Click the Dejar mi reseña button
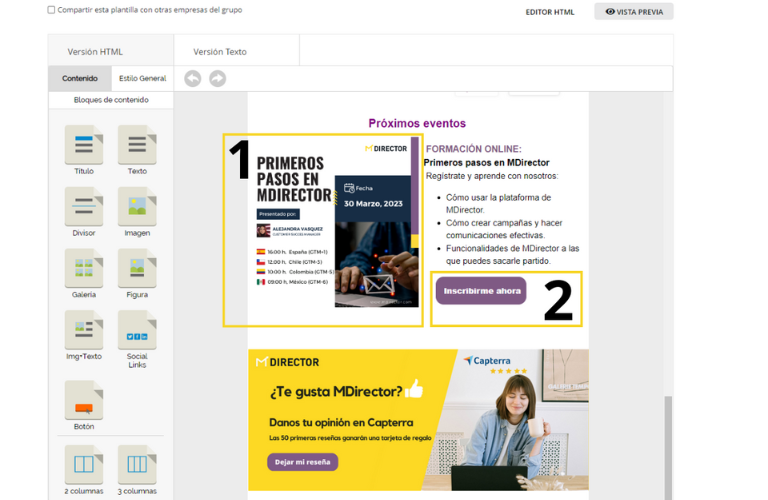 303,462
